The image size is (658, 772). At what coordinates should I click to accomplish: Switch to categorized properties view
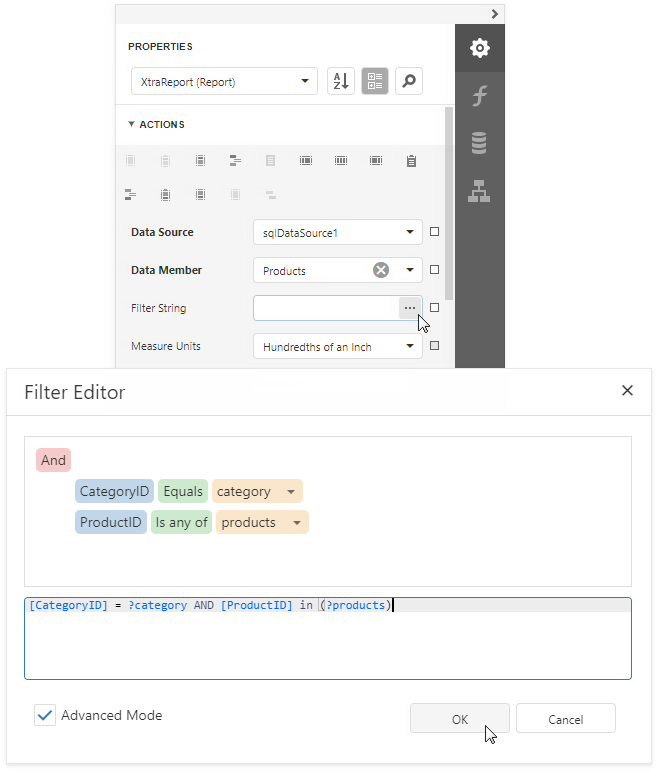375,81
